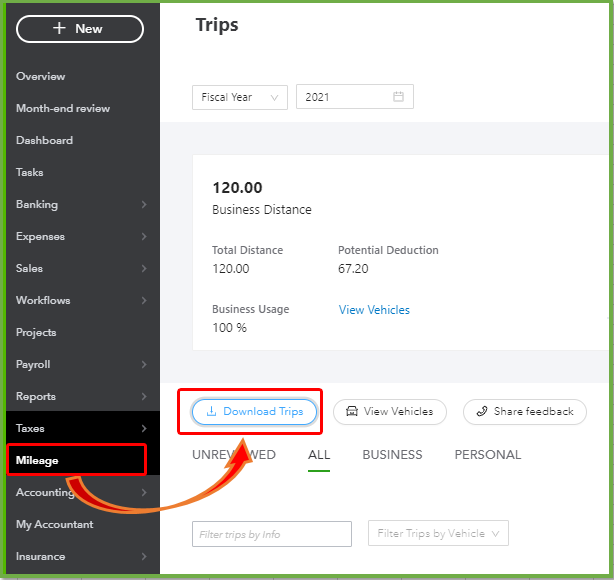This screenshot has height=580, width=614.
Task: Open Filter Trips by Vehicle dropdown
Action: [438, 534]
